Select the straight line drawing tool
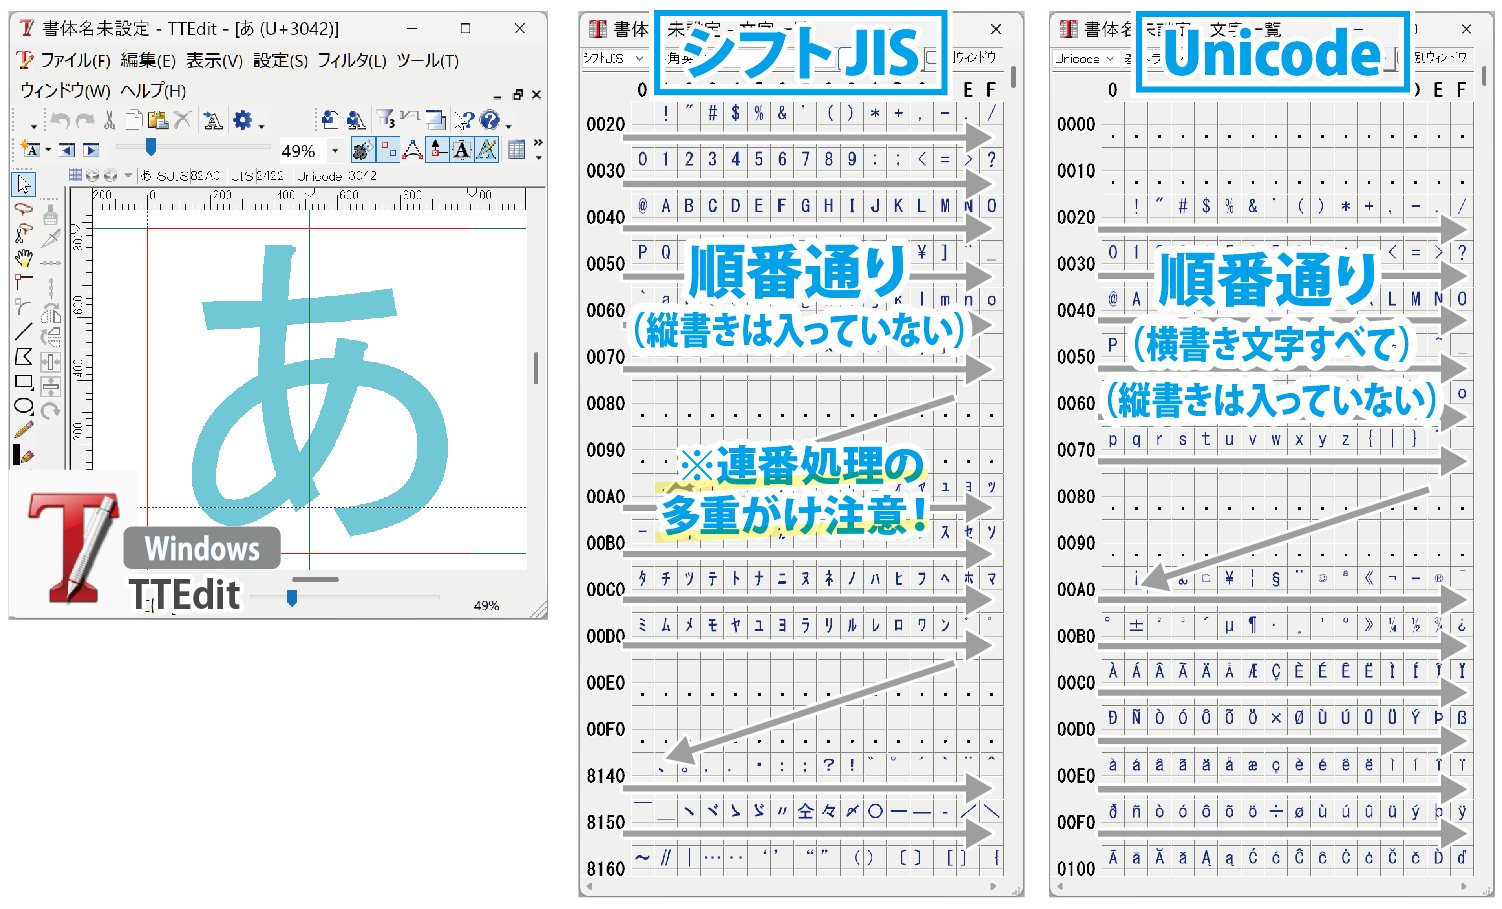The width and height of the screenshot is (1502, 909). 24,332
